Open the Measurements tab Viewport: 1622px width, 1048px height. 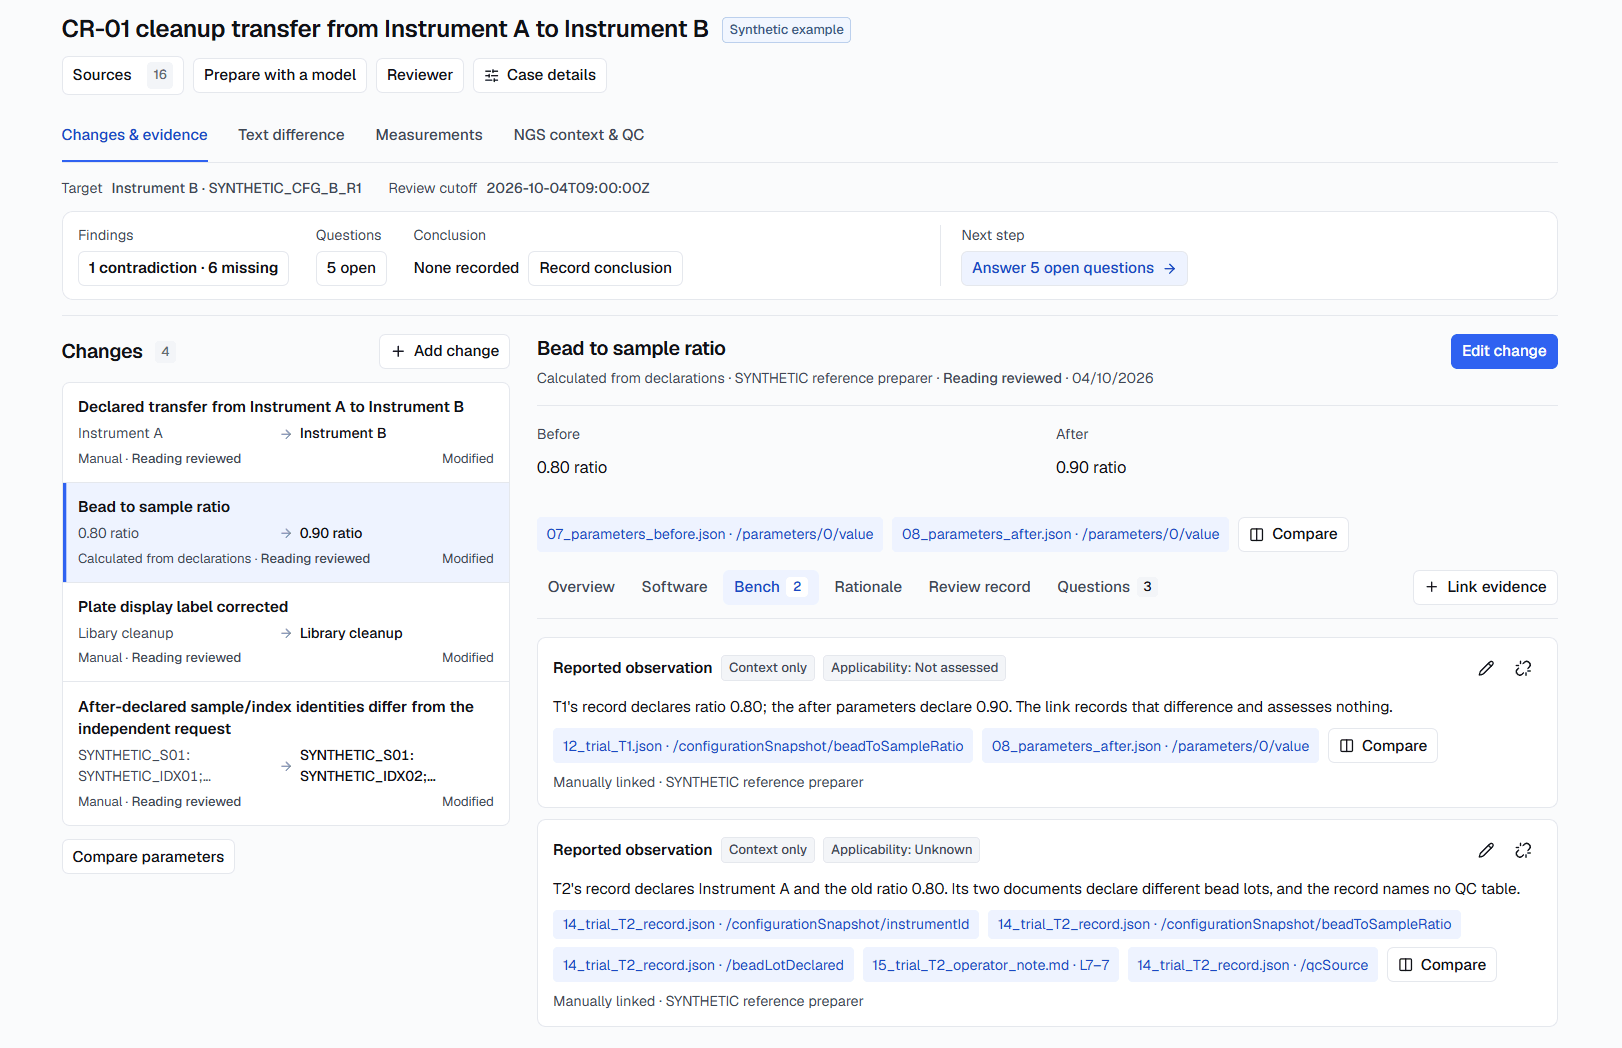click(x=429, y=135)
